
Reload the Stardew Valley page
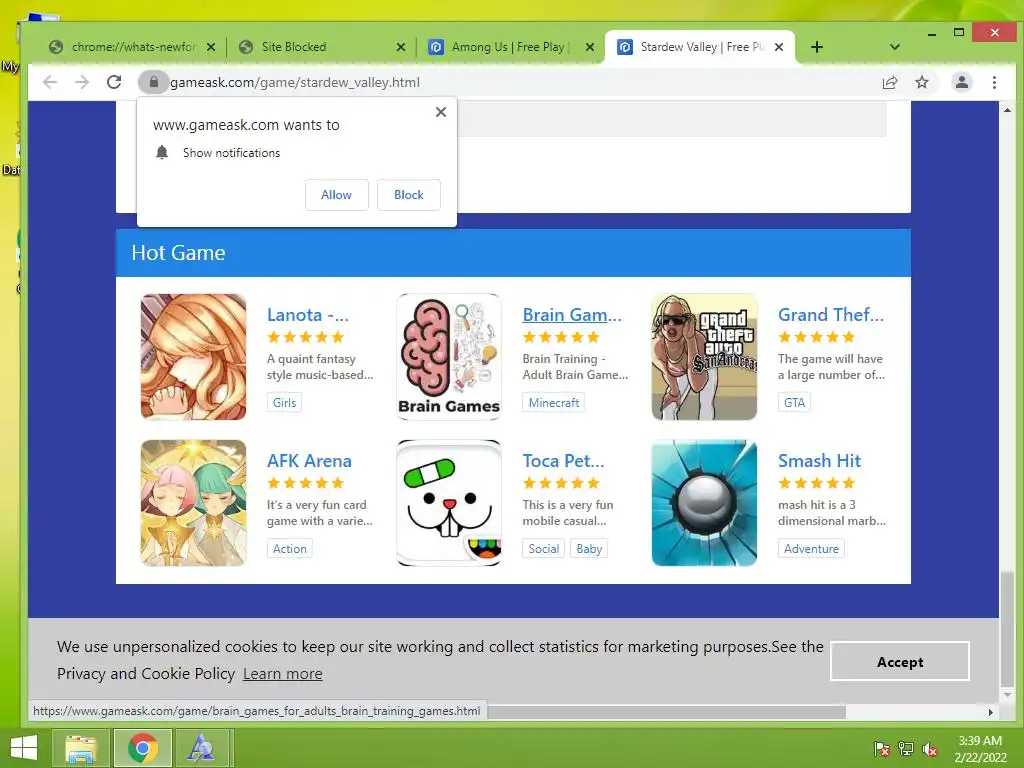point(114,82)
